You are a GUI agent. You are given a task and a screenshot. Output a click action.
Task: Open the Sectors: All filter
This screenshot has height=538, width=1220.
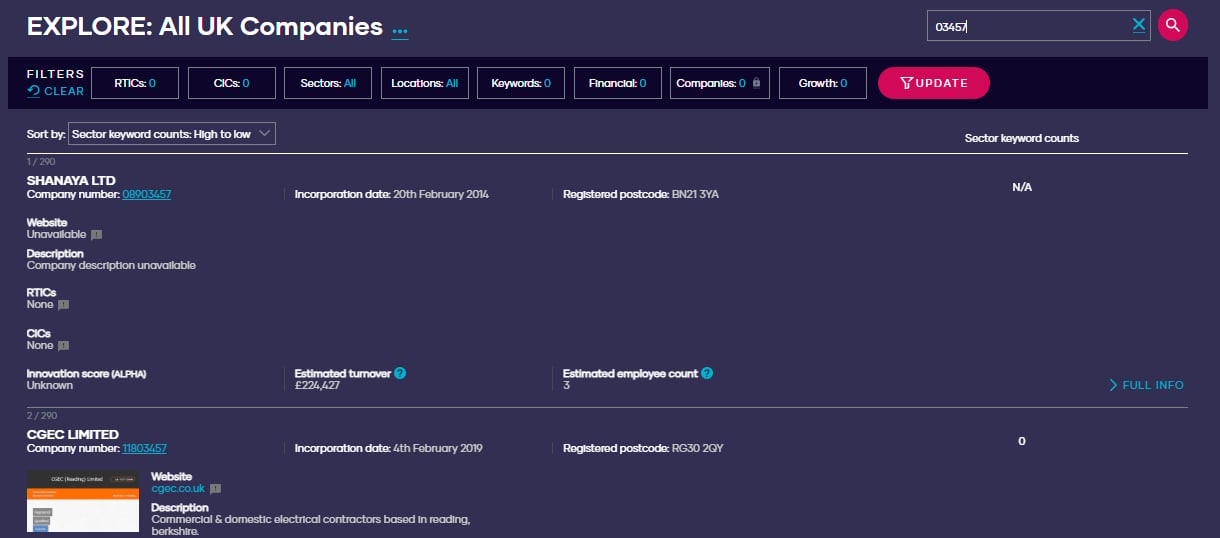click(328, 83)
